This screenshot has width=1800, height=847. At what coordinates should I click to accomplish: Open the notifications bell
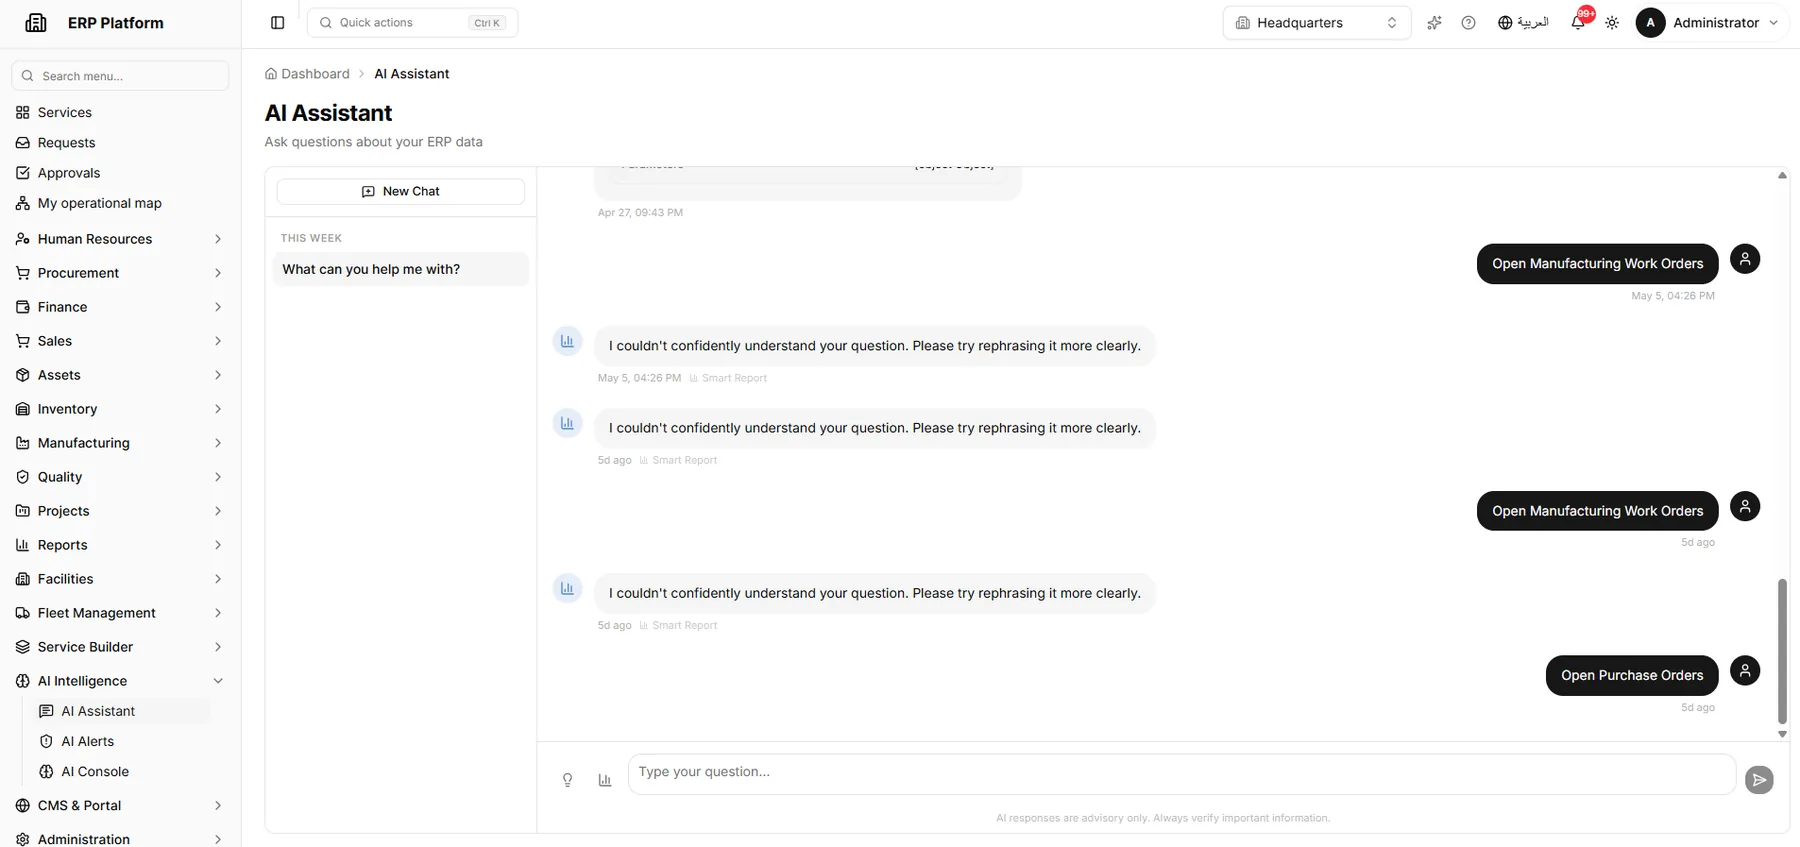tap(1578, 23)
